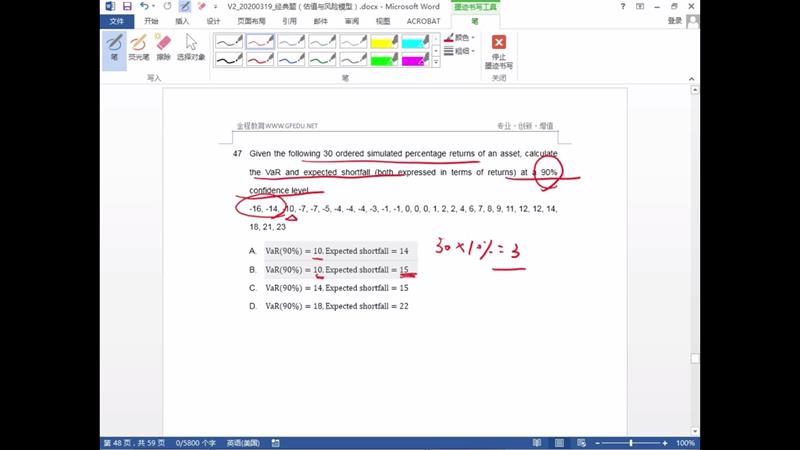The image size is (800, 450).
Task: Choose the thick green pen style
Action: (x=322, y=59)
